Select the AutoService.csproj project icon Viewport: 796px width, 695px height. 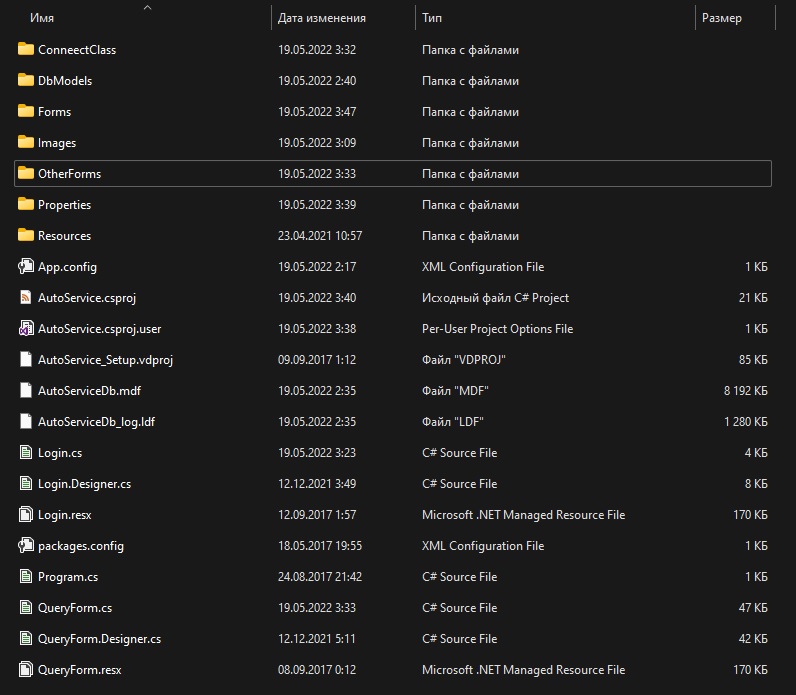click(x=26, y=298)
